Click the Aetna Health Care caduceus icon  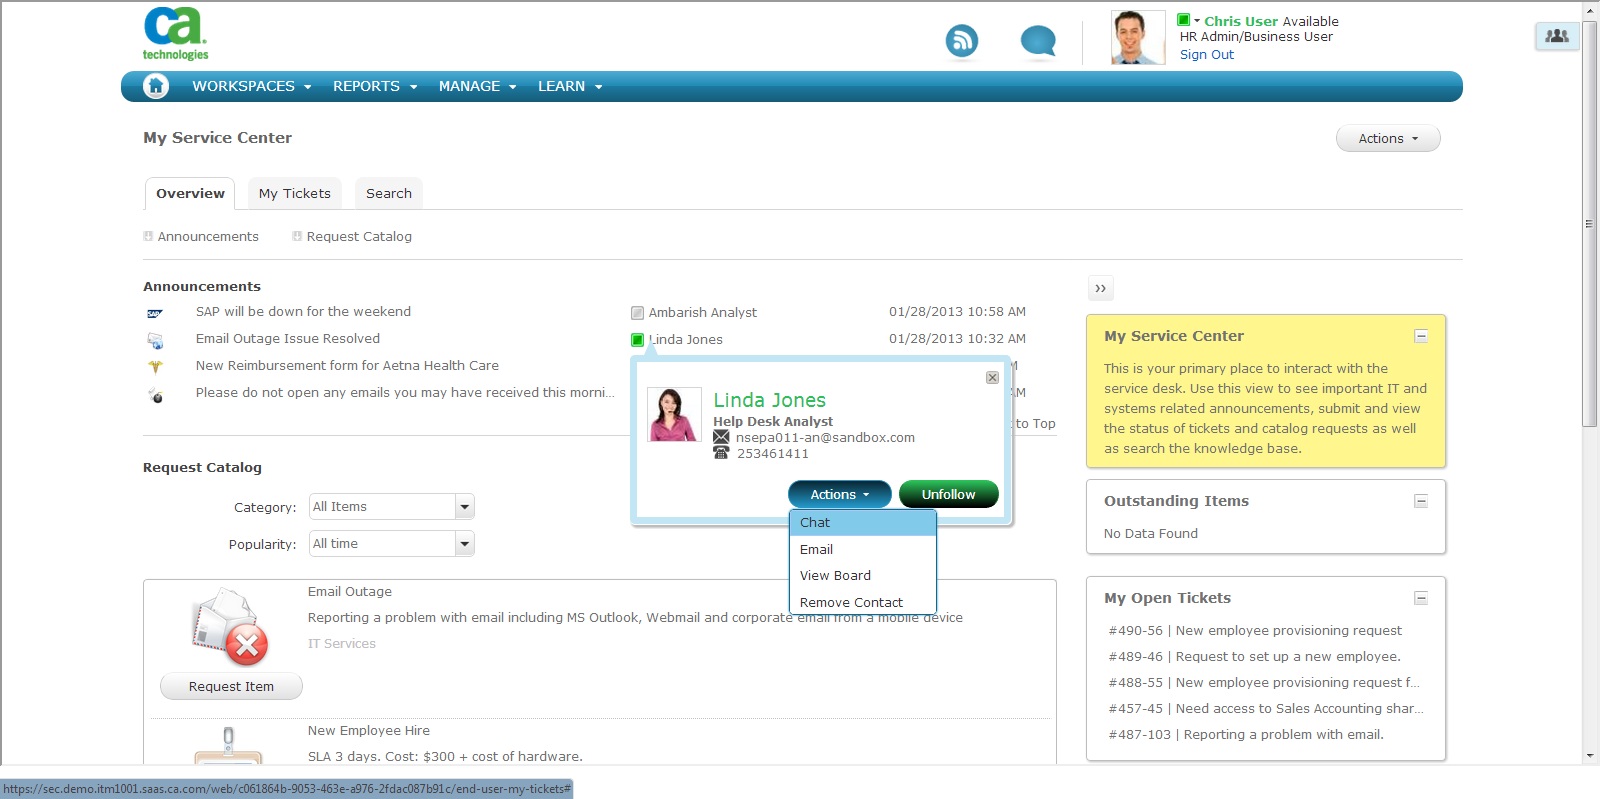[x=155, y=367]
